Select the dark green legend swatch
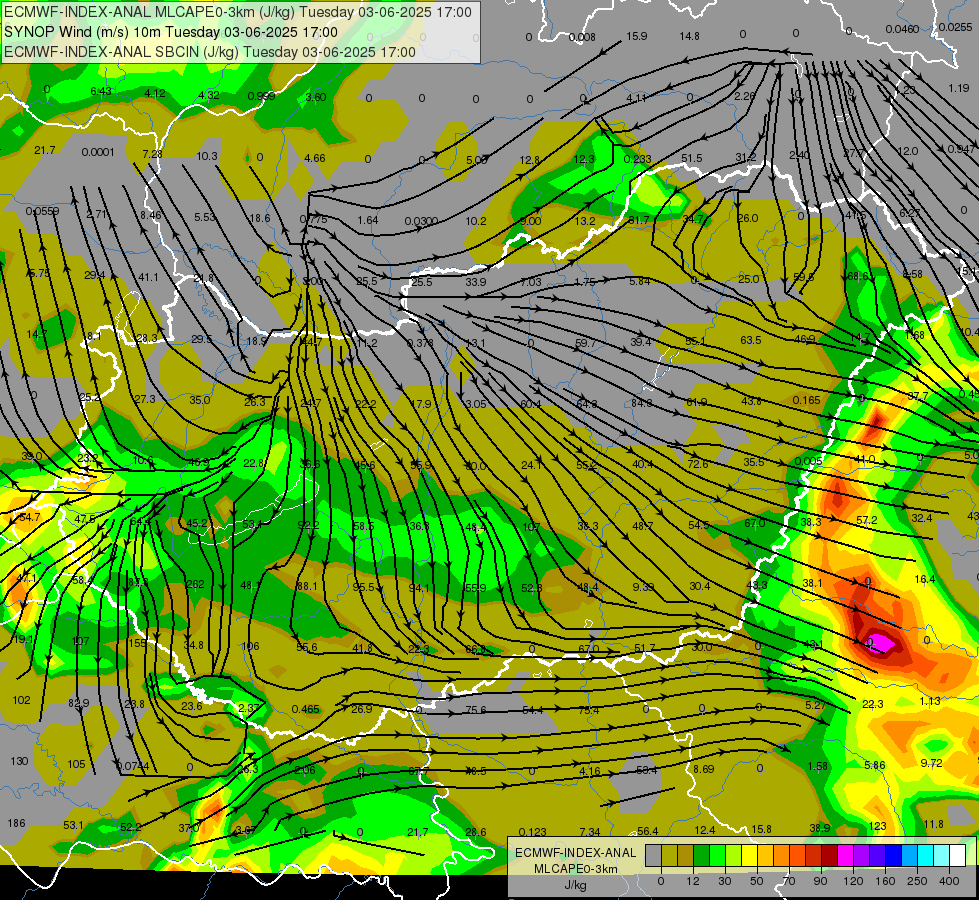Image resolution: width=979 pixels, height=900 pixels. pos(701,856)
